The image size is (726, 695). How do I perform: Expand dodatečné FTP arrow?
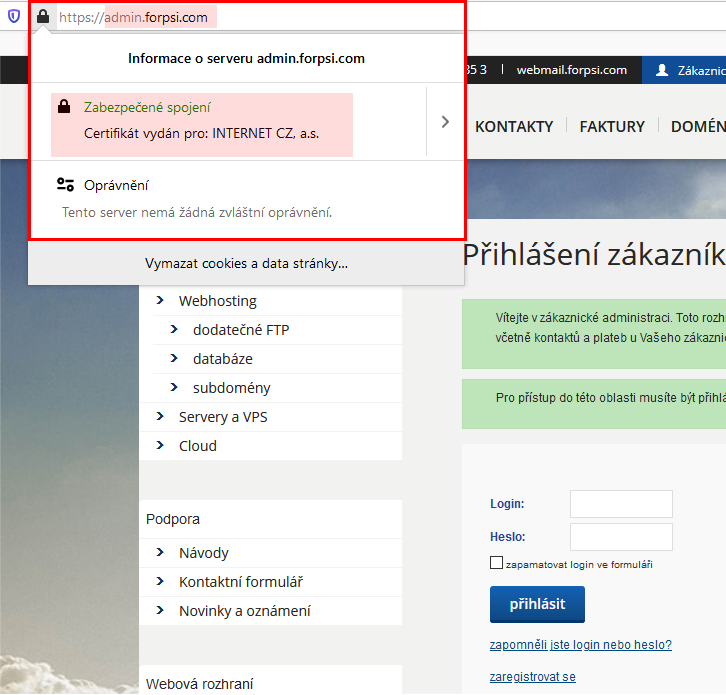pos(174,329)
